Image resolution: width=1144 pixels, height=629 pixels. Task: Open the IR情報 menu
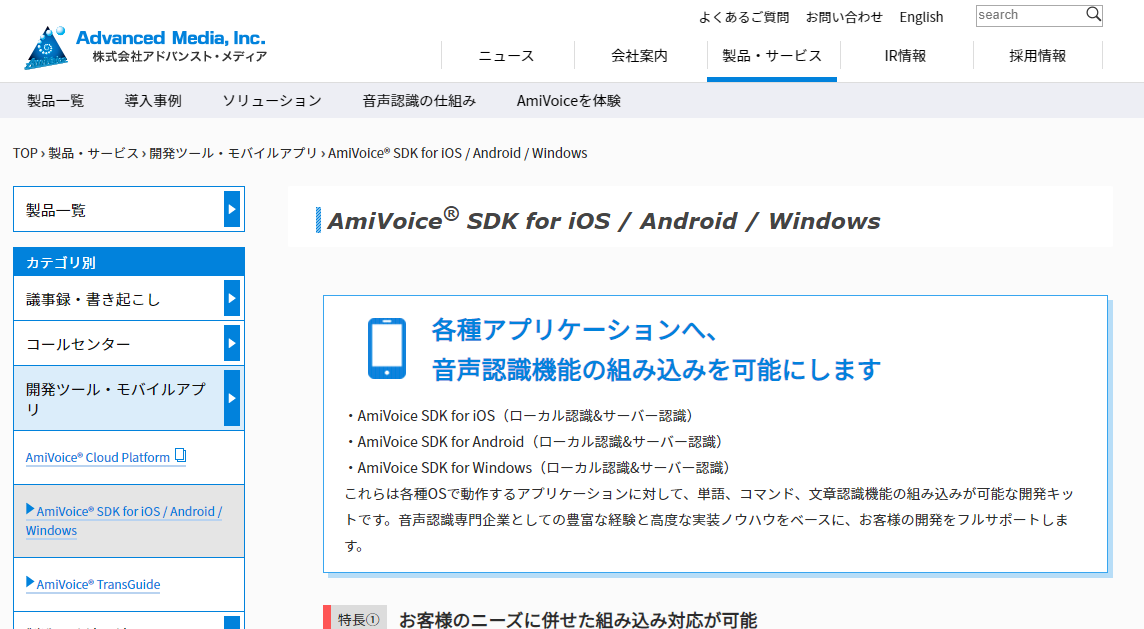coord(905,56)
